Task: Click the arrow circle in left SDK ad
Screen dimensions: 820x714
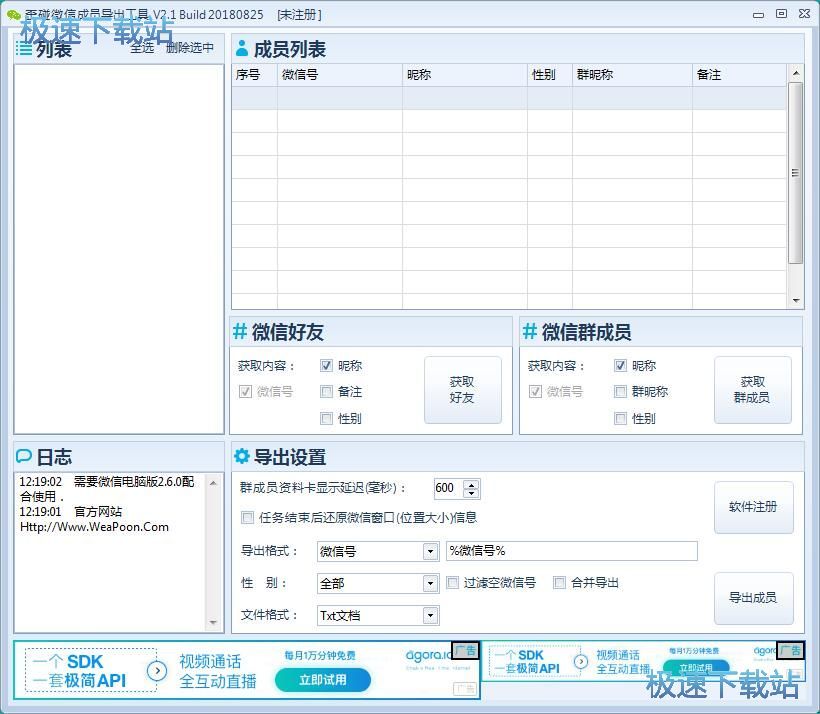Action: click(157, 671)
